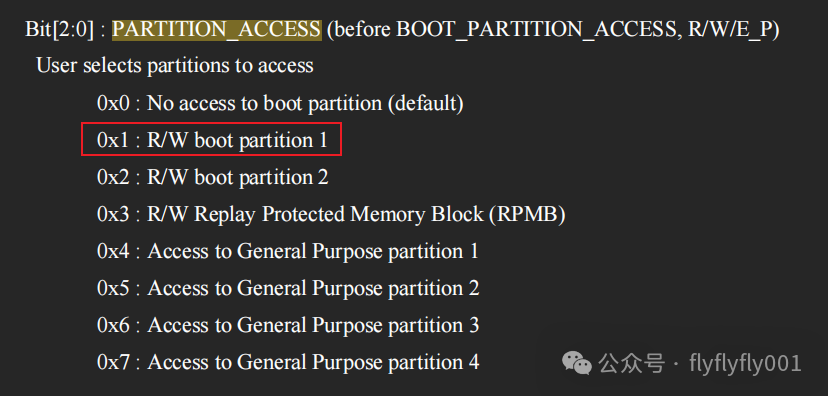828x396 pixels.
Task: Click the 0x0 No access to boot partition line
Action: (x=280, y=103)
